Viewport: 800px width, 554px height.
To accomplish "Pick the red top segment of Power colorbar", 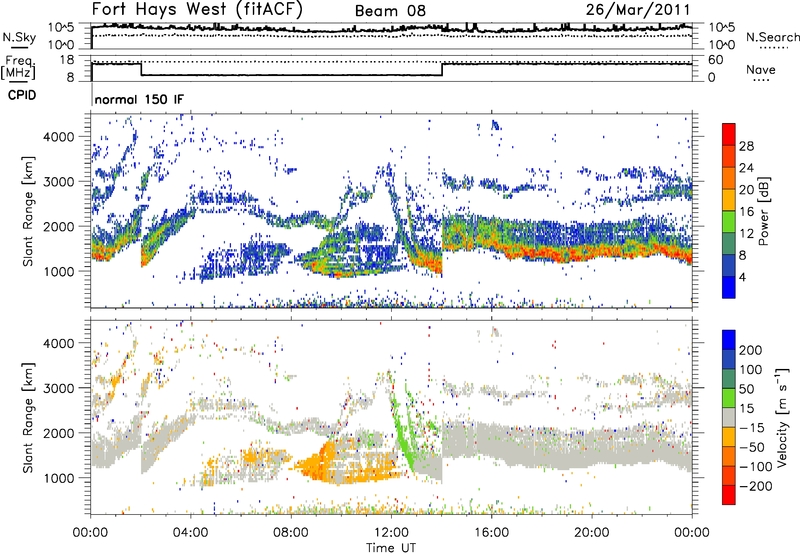I will pos(729,134).
